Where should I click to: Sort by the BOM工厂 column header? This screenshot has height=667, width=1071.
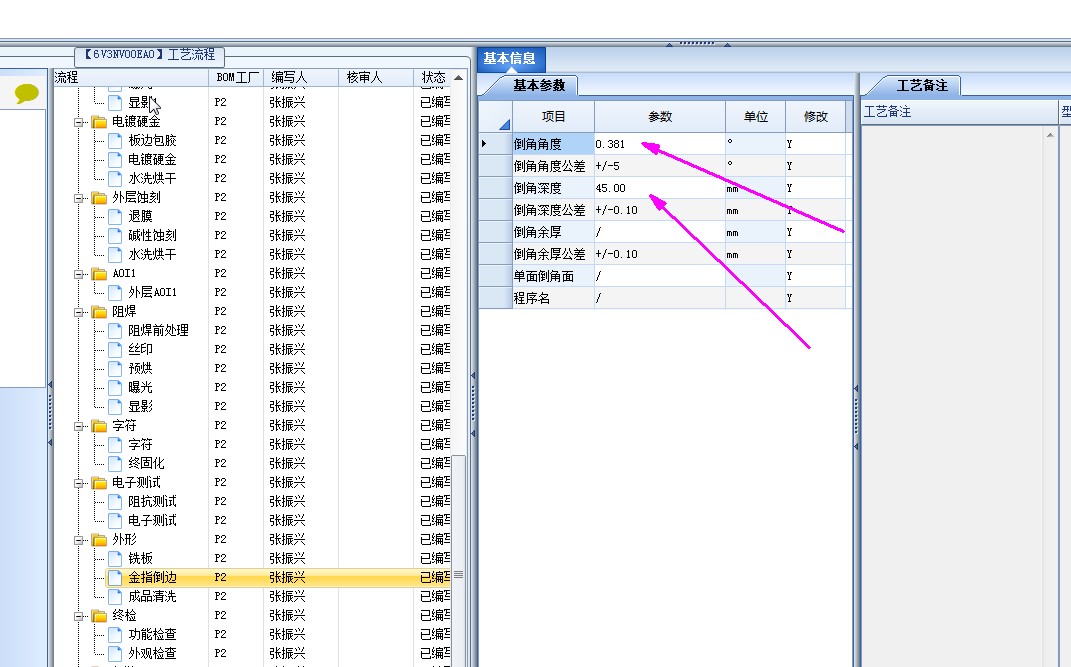236,78
